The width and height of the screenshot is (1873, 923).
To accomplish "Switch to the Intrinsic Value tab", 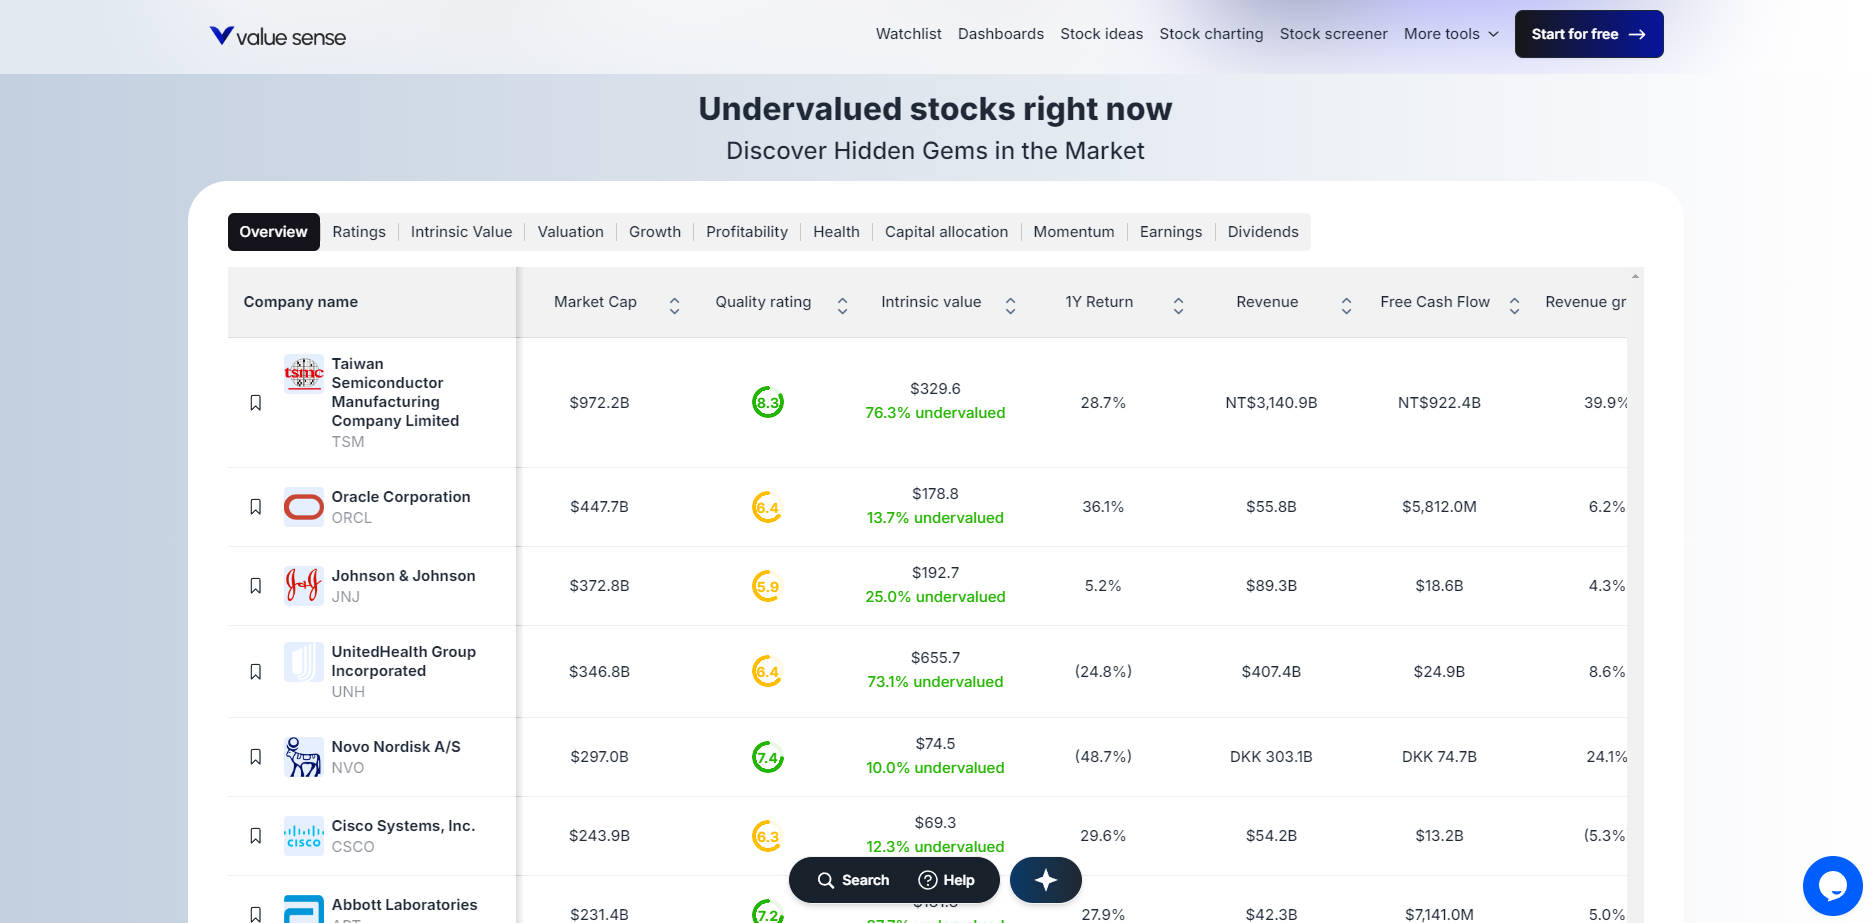I will pyautogui.click(x=461, y=232).
